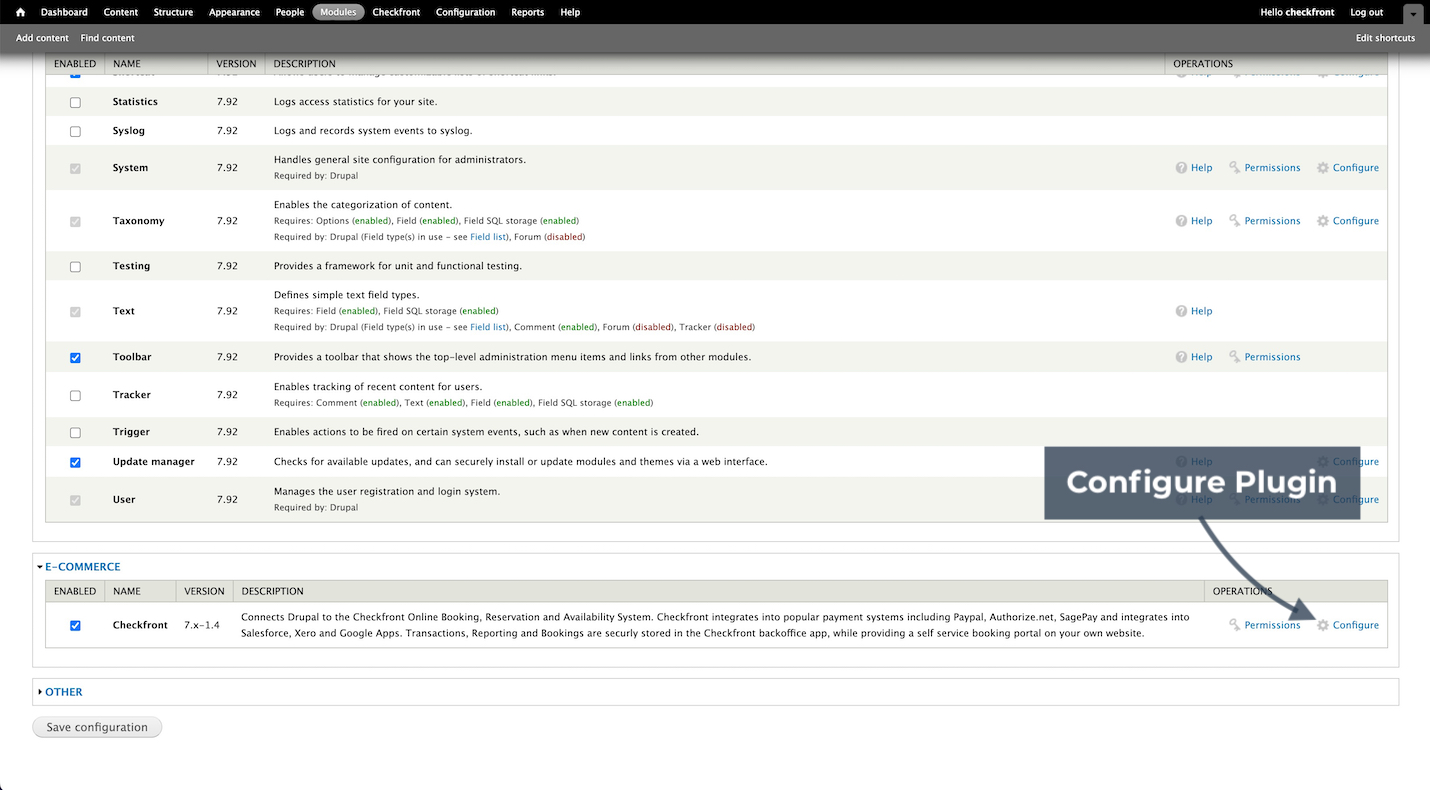1430x790 pixels.
Task: Click the Permissions key icon for Toolbar
Action: tap(1235, 357)
